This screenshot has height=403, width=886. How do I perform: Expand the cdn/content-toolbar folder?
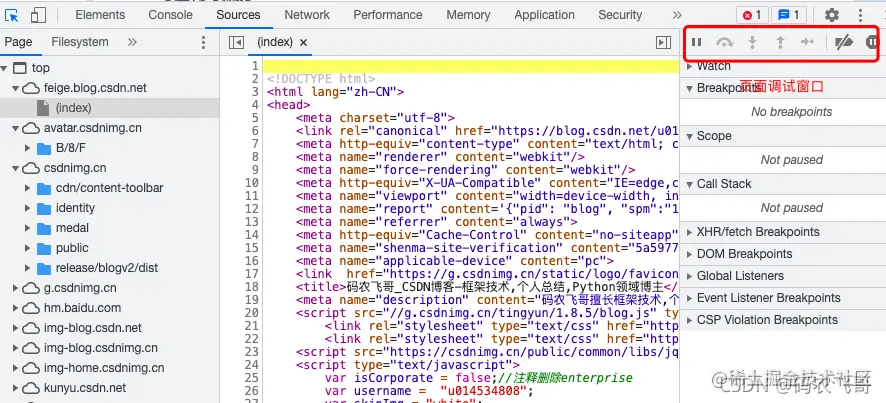pos(27,188)
